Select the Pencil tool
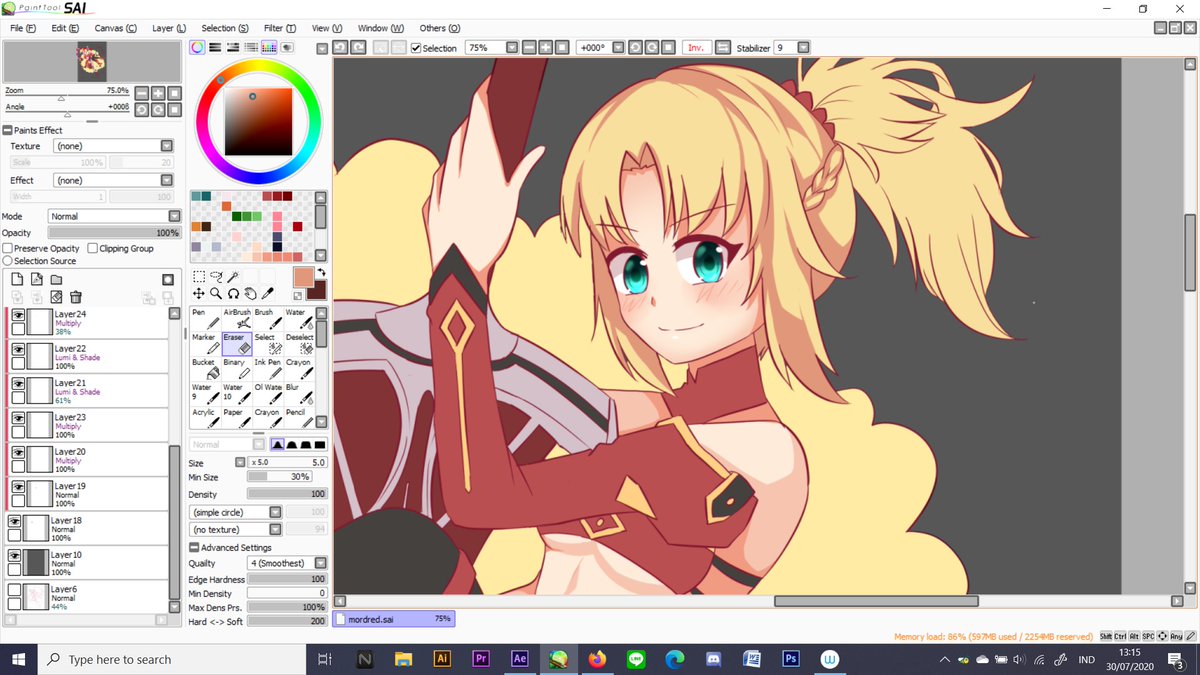The width and height of the screenshot is (1200, 675). click(298, 419)
